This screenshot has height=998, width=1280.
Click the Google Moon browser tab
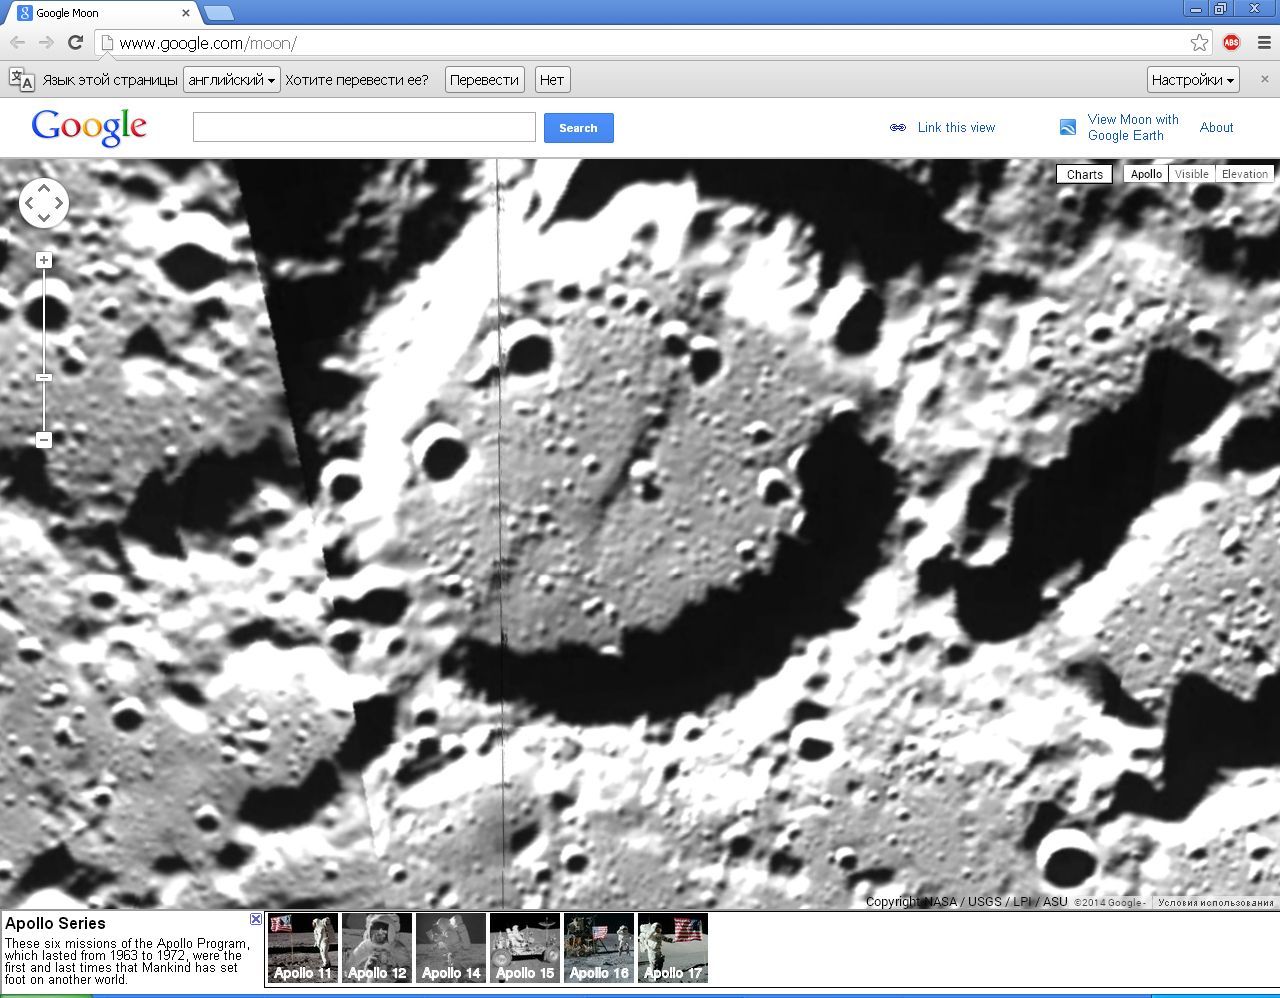click(100, 13)
